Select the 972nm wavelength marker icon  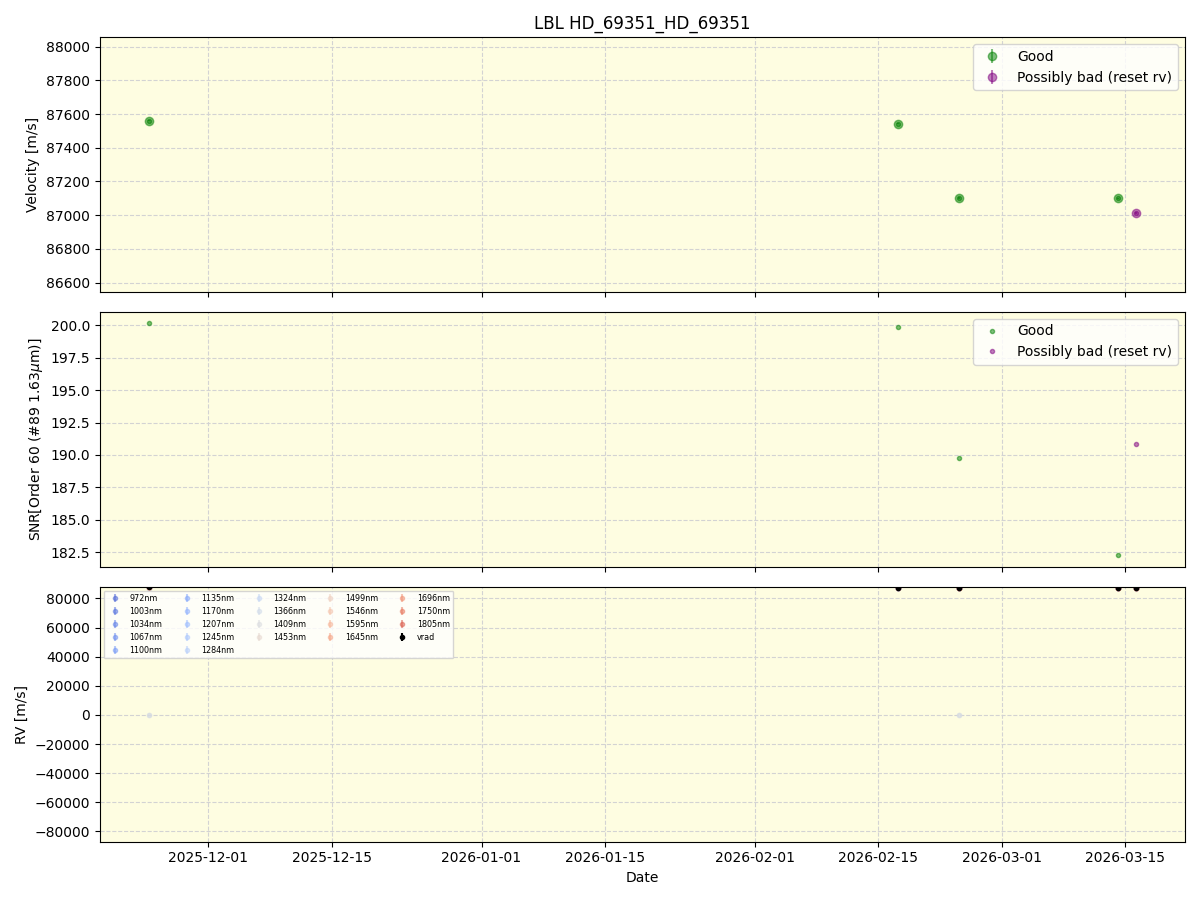coord(114,598)
